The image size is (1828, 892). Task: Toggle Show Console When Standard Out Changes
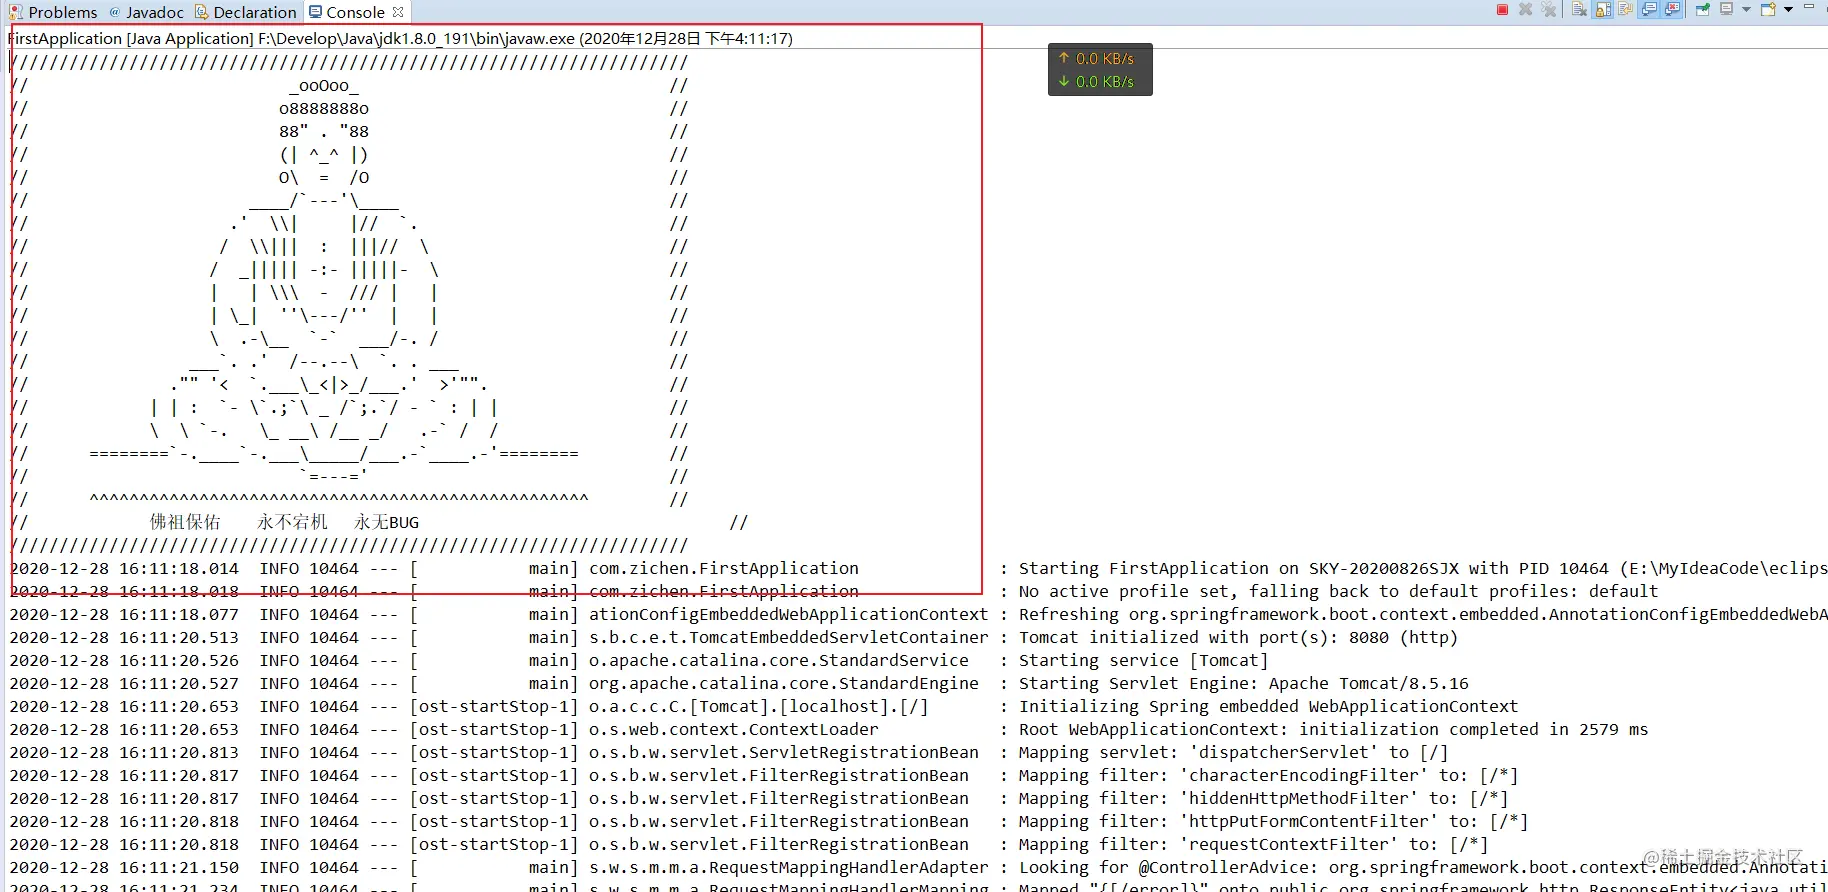pos(1650,9)
